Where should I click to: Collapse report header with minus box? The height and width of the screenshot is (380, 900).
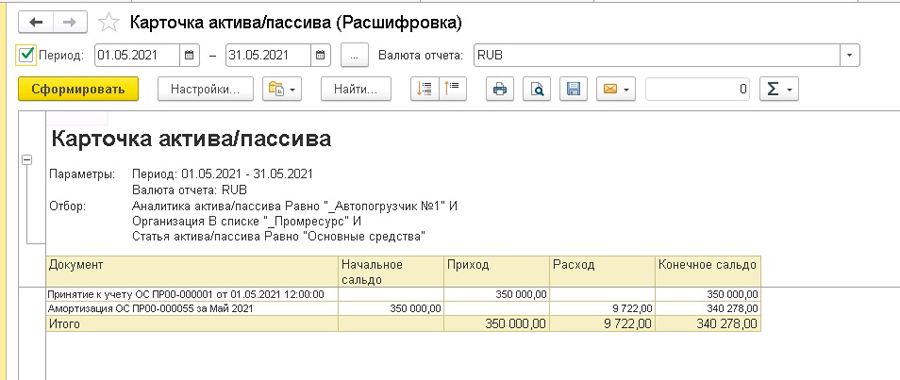(26, 160)
